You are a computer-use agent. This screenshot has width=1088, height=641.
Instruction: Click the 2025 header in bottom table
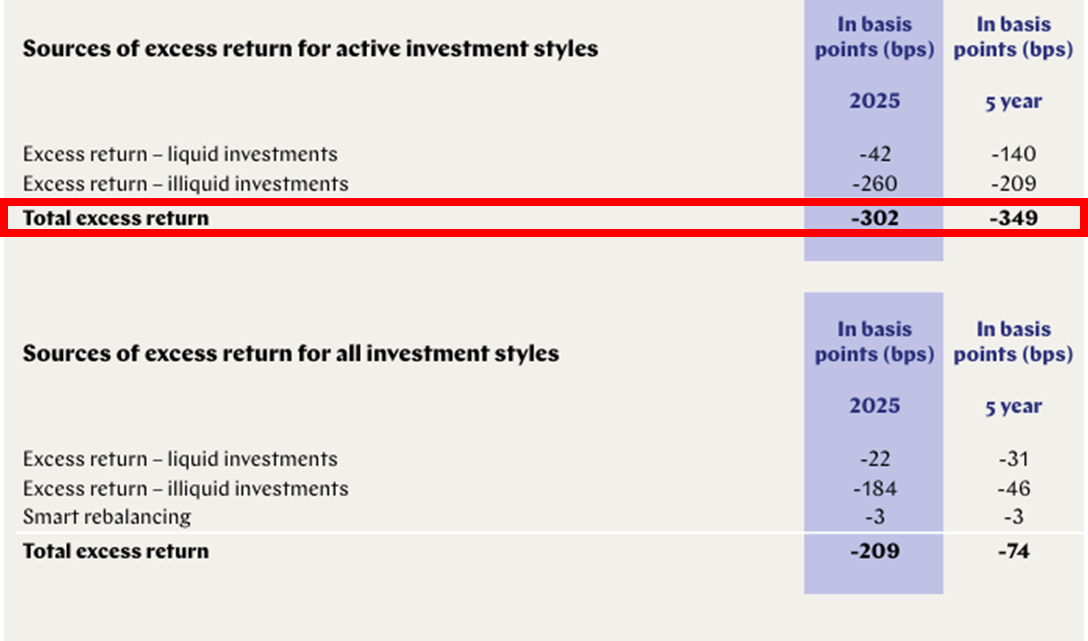pos(874,405)
